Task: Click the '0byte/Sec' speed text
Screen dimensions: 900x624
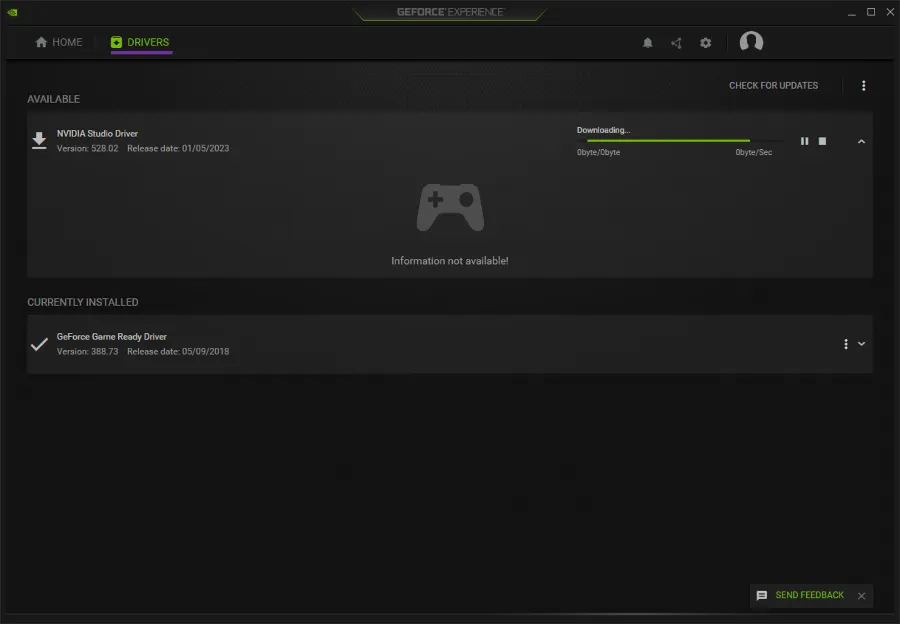Action: [x=754, y=152]
